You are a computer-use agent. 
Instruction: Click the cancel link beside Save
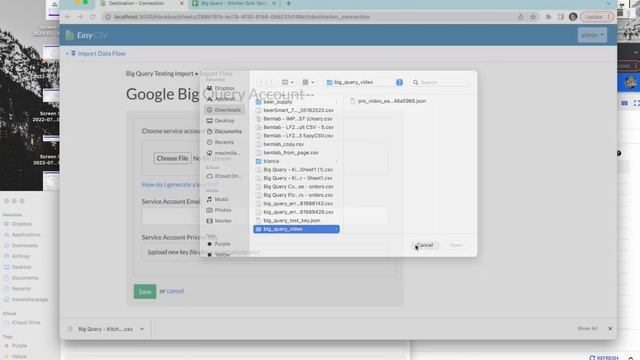175,291
